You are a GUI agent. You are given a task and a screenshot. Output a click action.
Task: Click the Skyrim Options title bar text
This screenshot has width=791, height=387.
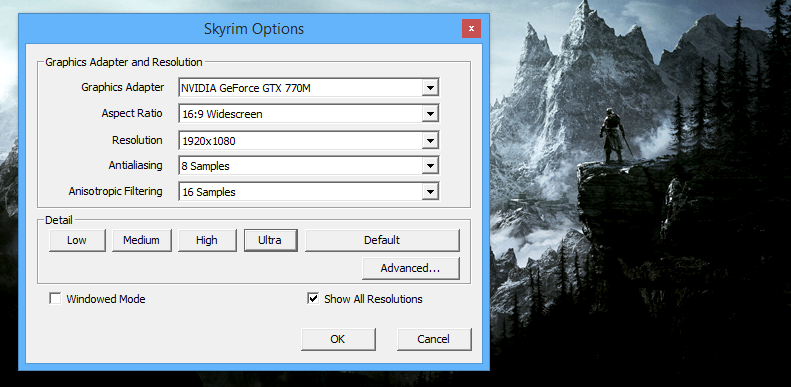click(254, 28)
